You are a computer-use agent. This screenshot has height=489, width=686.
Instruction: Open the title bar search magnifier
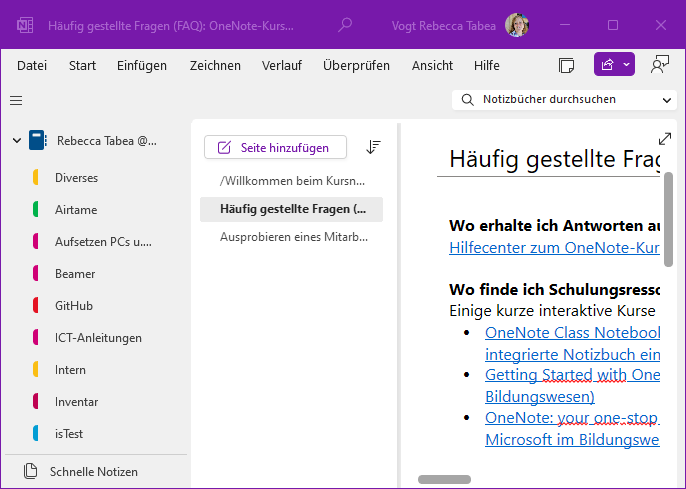345,25
